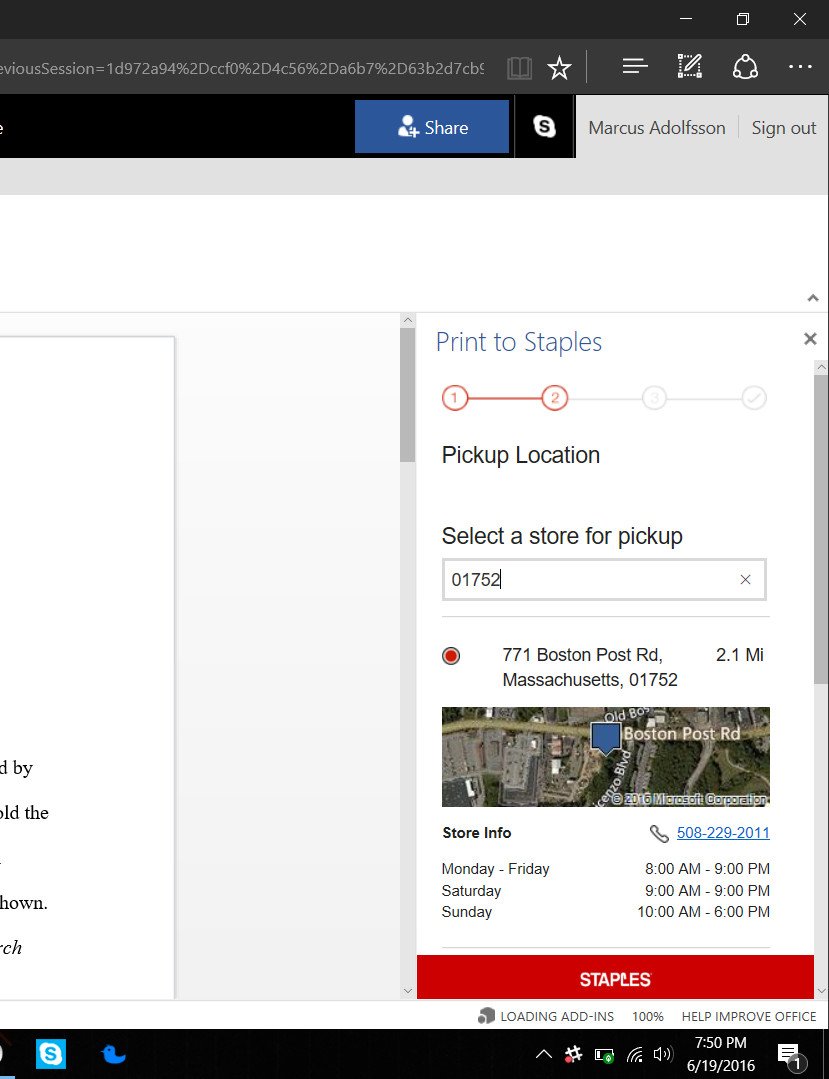The height and width of the screenshot is (1079, 829).
Task: Open Marcus Adolfsson account
Action: (x=657, y=128)
